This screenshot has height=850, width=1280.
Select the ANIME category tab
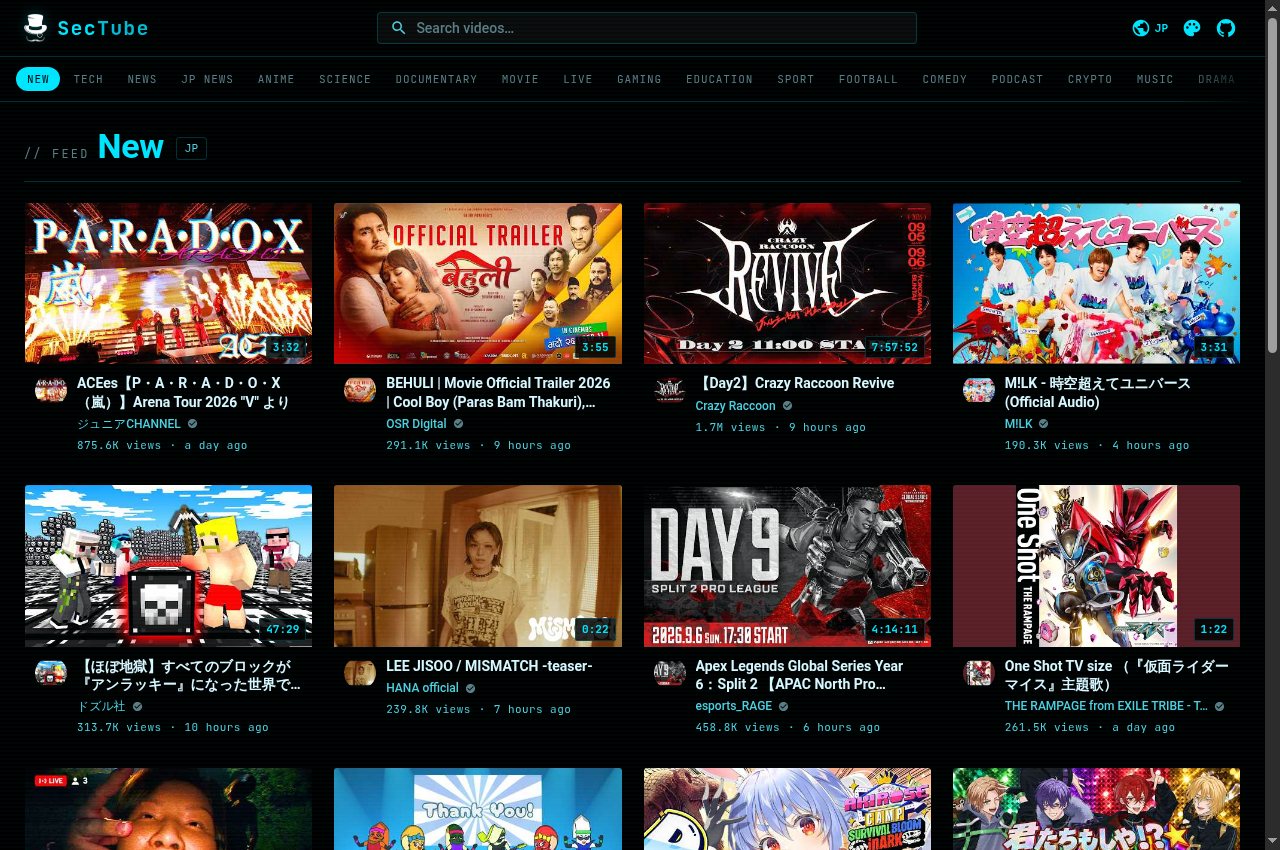coord(276,79)
